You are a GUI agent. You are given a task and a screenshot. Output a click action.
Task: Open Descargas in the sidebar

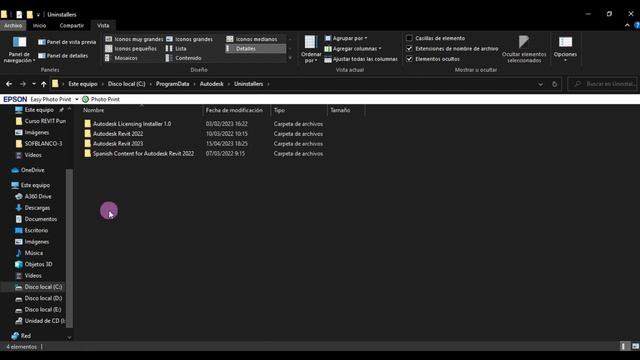tap(32, 208)
